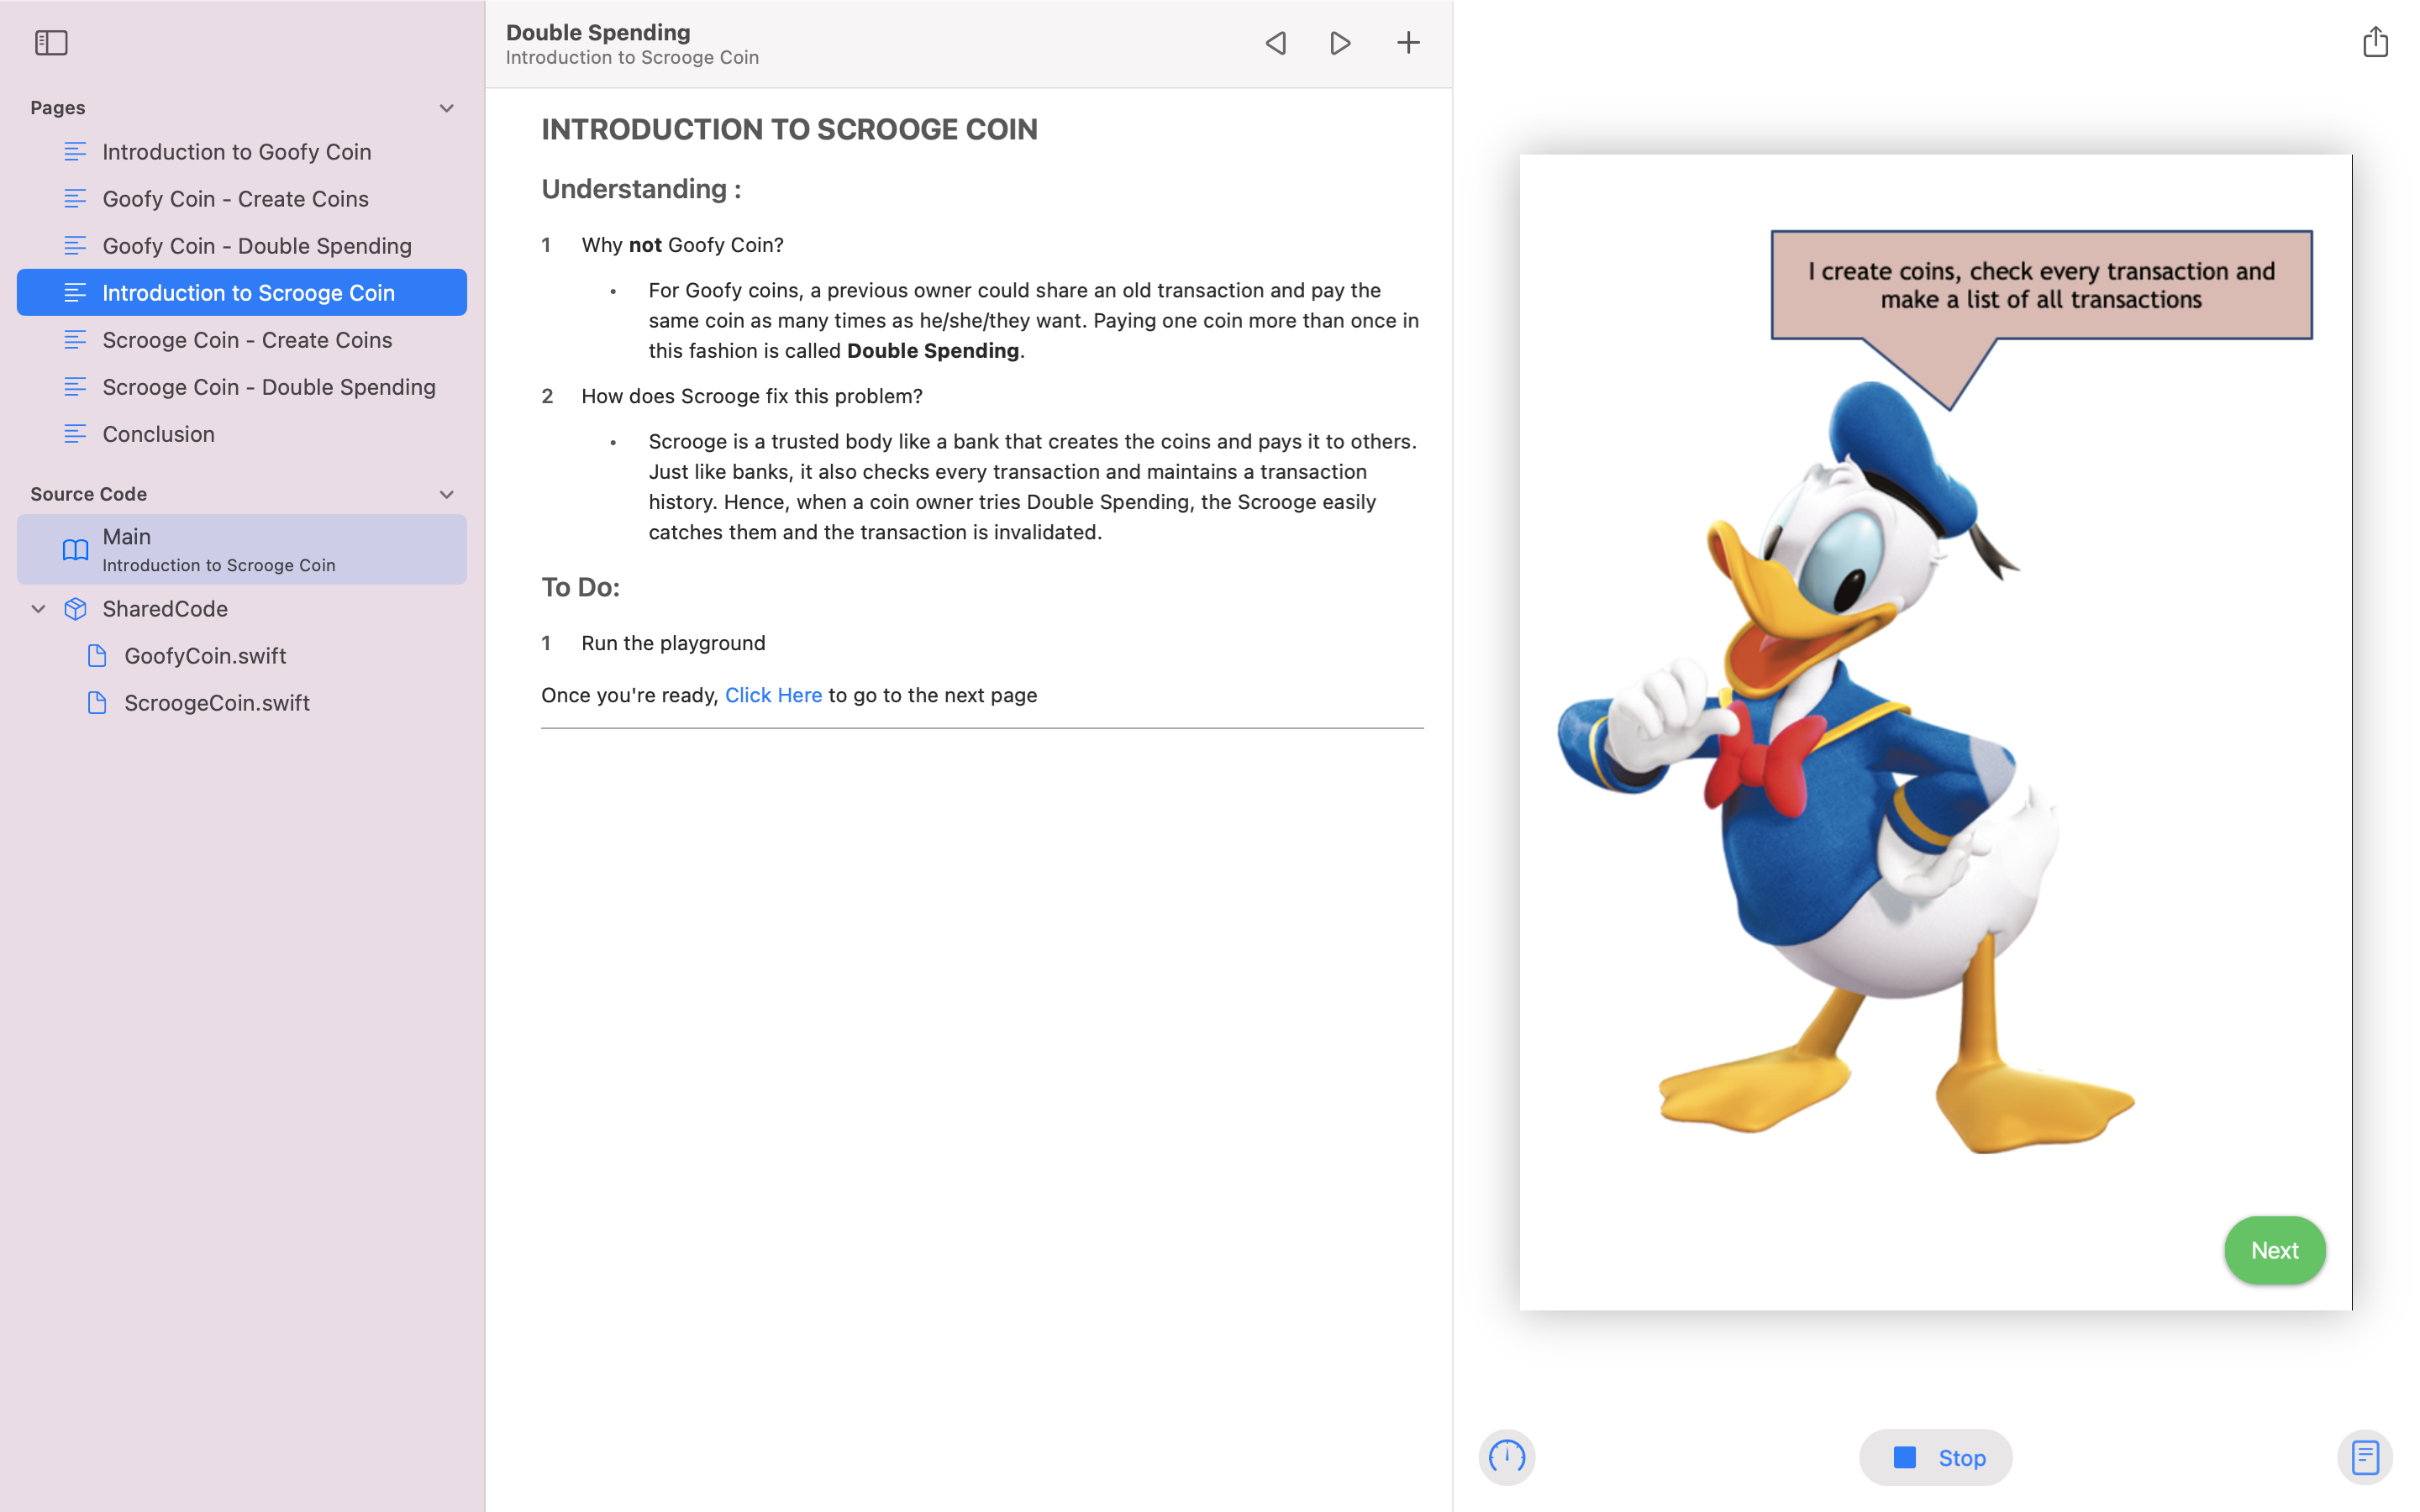
Task: Collapse the SharedCode folder
Action: pyautogui.click(x=38, y=609)
